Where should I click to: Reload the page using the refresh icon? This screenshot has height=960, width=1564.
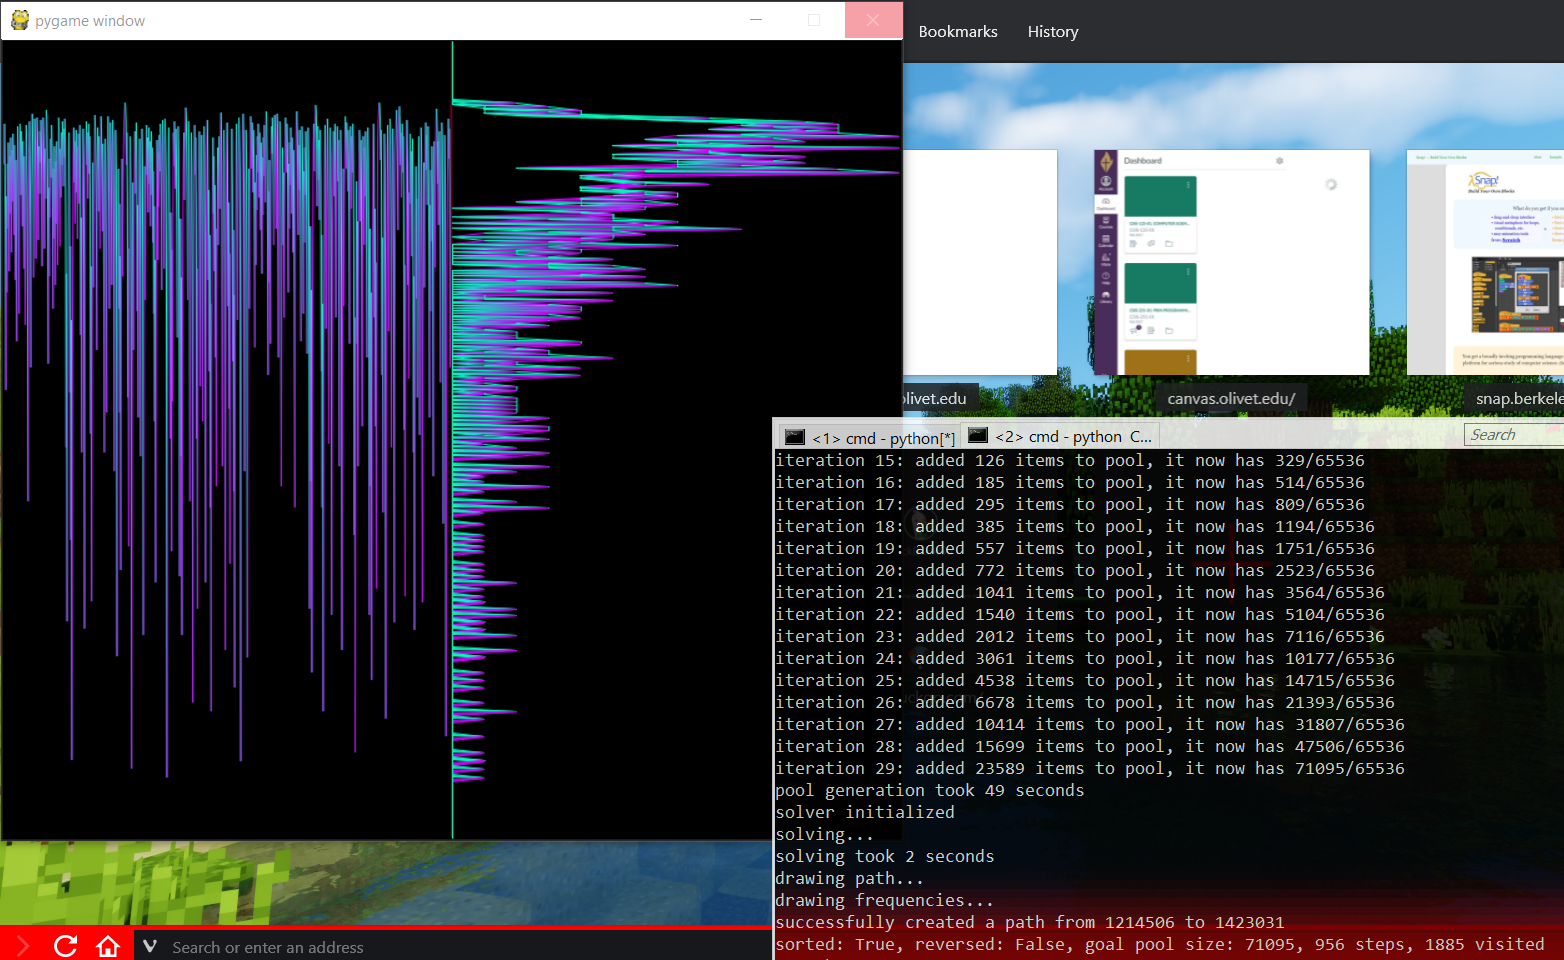click(66, 945)
